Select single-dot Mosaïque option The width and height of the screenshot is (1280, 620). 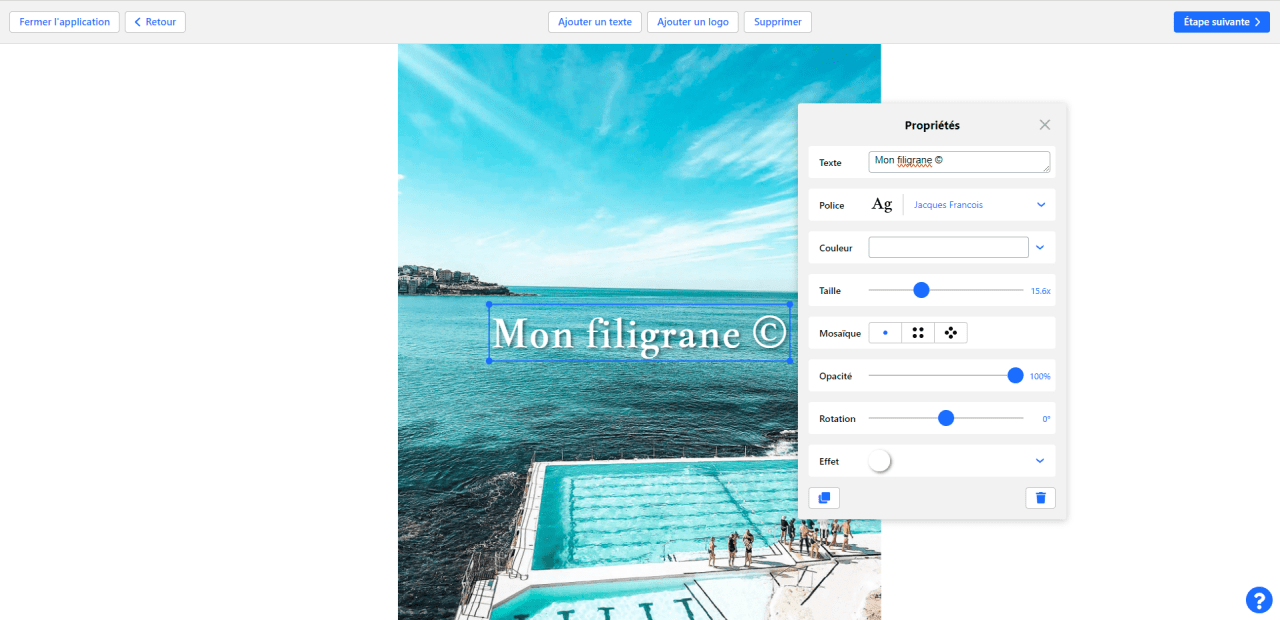pos(885,333)
